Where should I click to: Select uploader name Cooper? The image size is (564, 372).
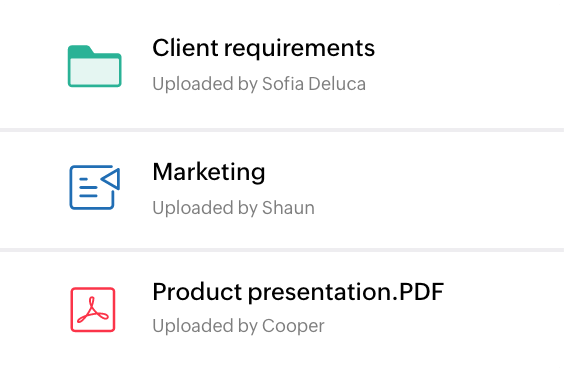click(x=293, y=326)
